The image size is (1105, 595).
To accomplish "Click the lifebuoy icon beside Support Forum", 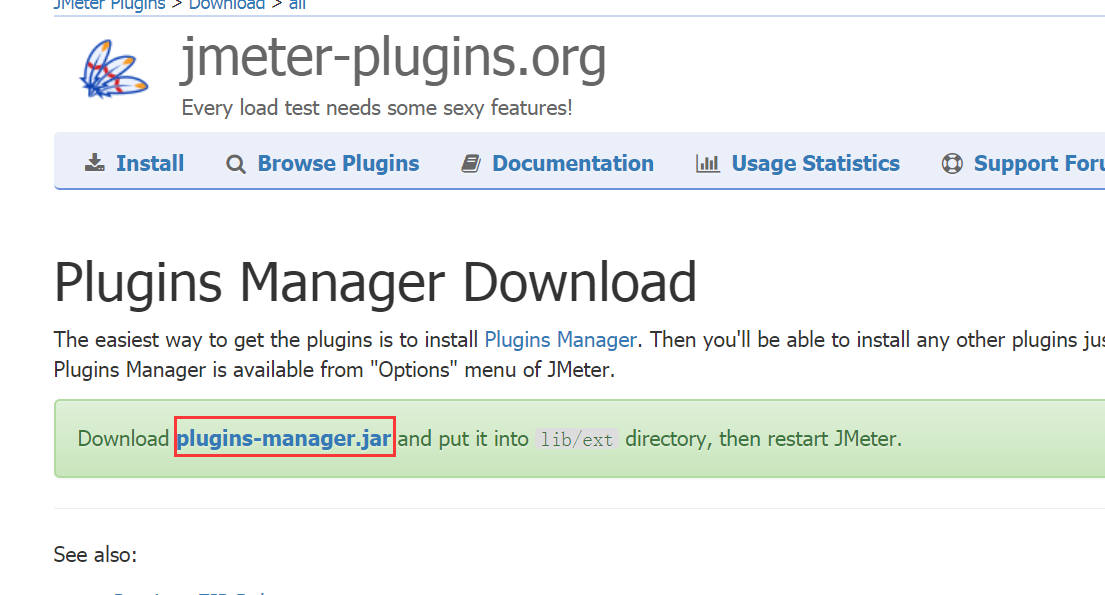I will [952, 164].
